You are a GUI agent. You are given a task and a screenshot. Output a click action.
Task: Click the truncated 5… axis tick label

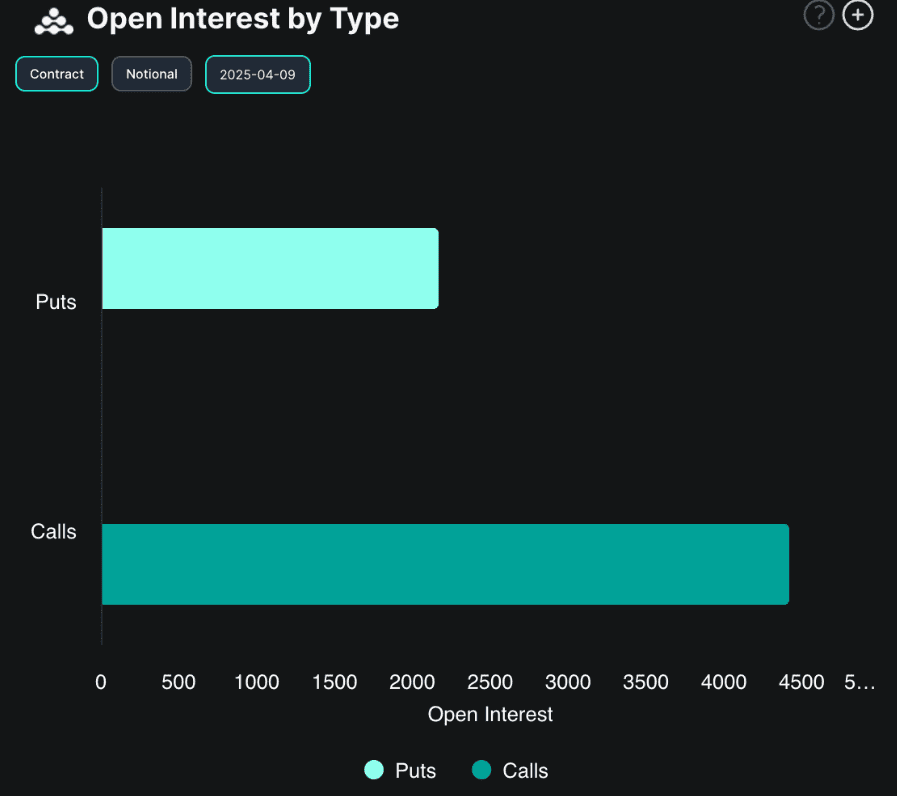859,682
